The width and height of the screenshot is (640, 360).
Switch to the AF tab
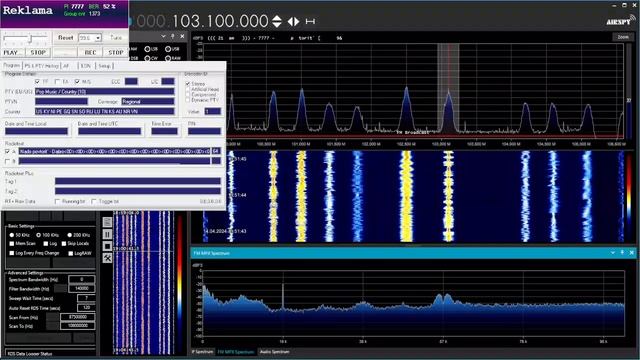[x=66, y=66]
